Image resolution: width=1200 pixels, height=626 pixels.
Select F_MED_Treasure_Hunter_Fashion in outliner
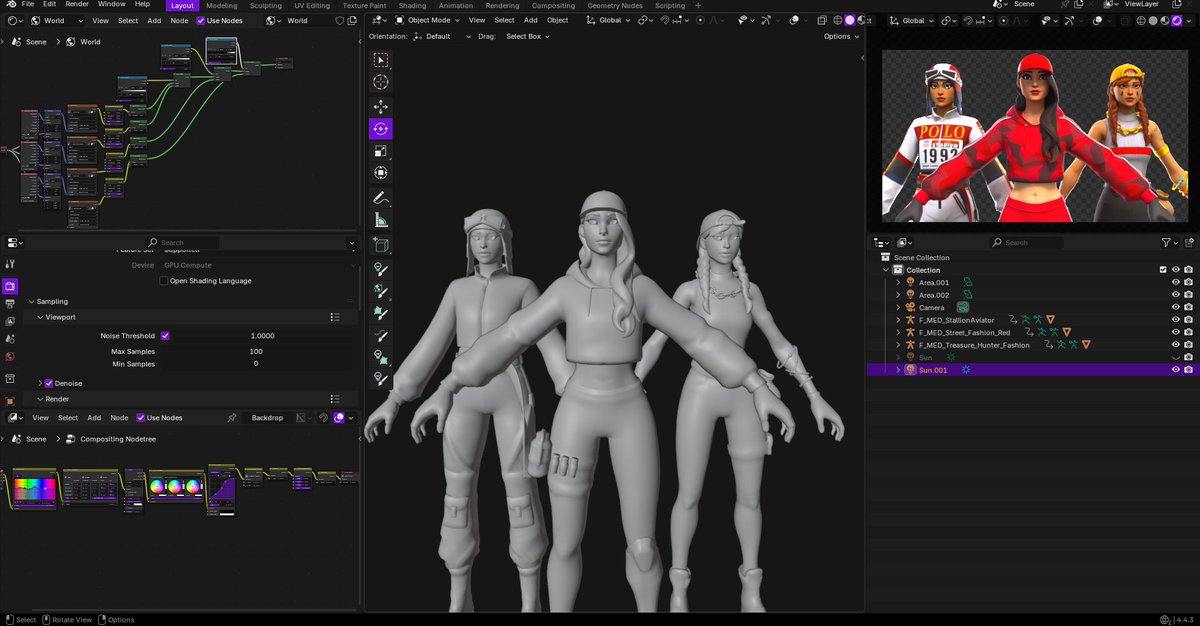[x=974, y=345]
